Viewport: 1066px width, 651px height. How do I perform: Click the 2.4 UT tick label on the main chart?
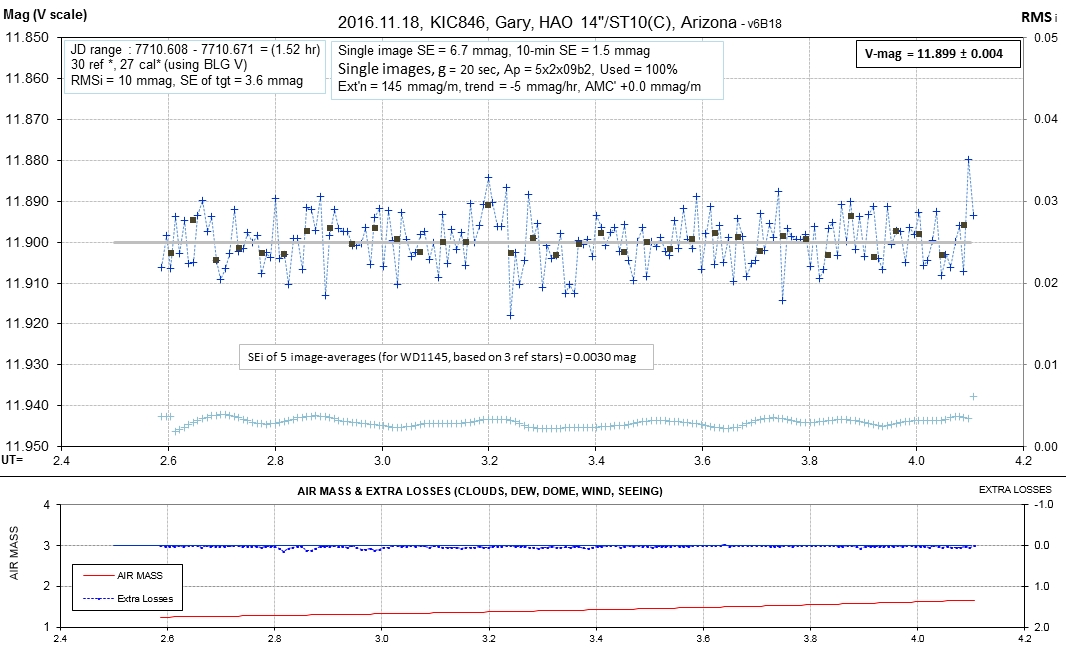tap(61, 461)
